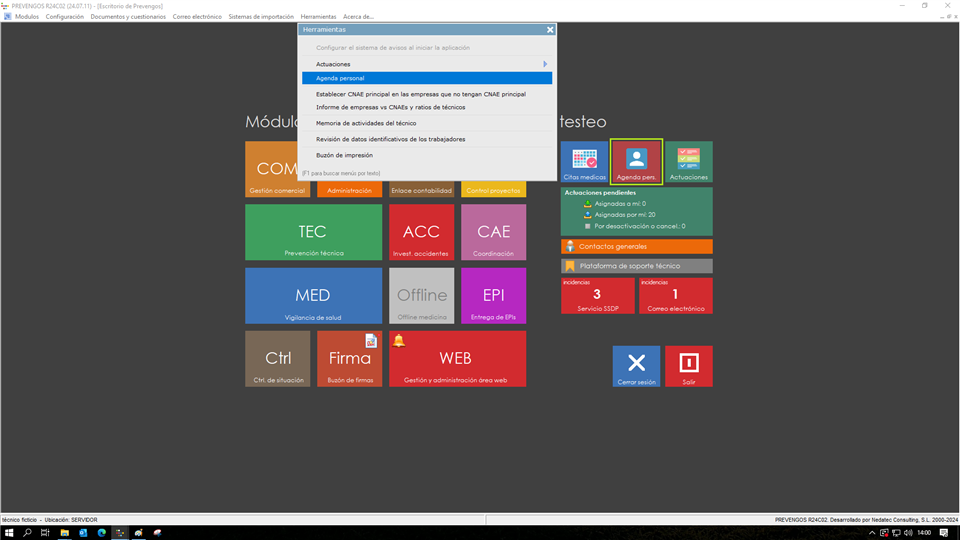This screenshot has width=960, height=540.
Task: Select Agenda personal in Herramientas menu
Action: coord(427,78)
